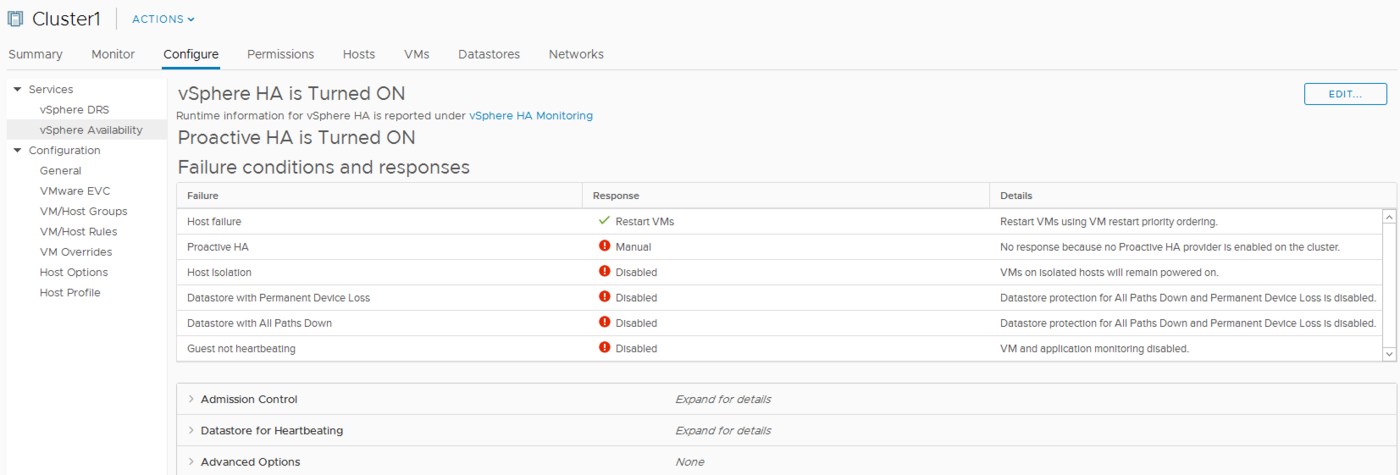Click red alert icon for Guest not heartbeating
1400x475 pixels.
(603, 348)
